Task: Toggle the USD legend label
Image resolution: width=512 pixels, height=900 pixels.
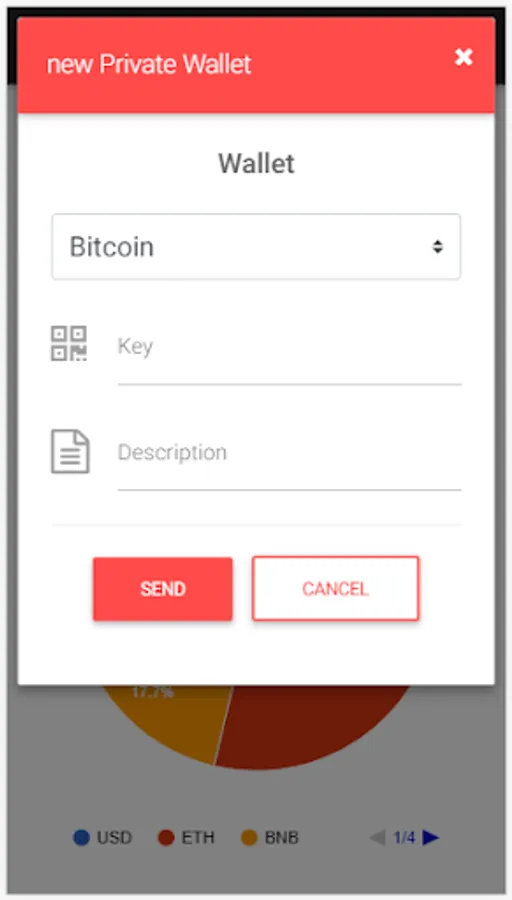Action: pyautogui.click(x=114, y=838)
